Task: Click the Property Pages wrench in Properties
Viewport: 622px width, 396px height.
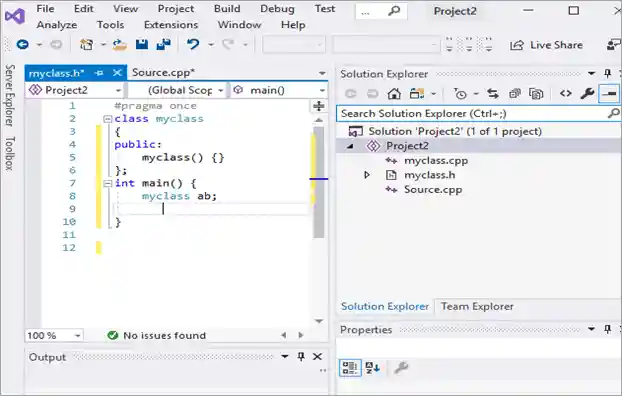Action: click(401, 368)
